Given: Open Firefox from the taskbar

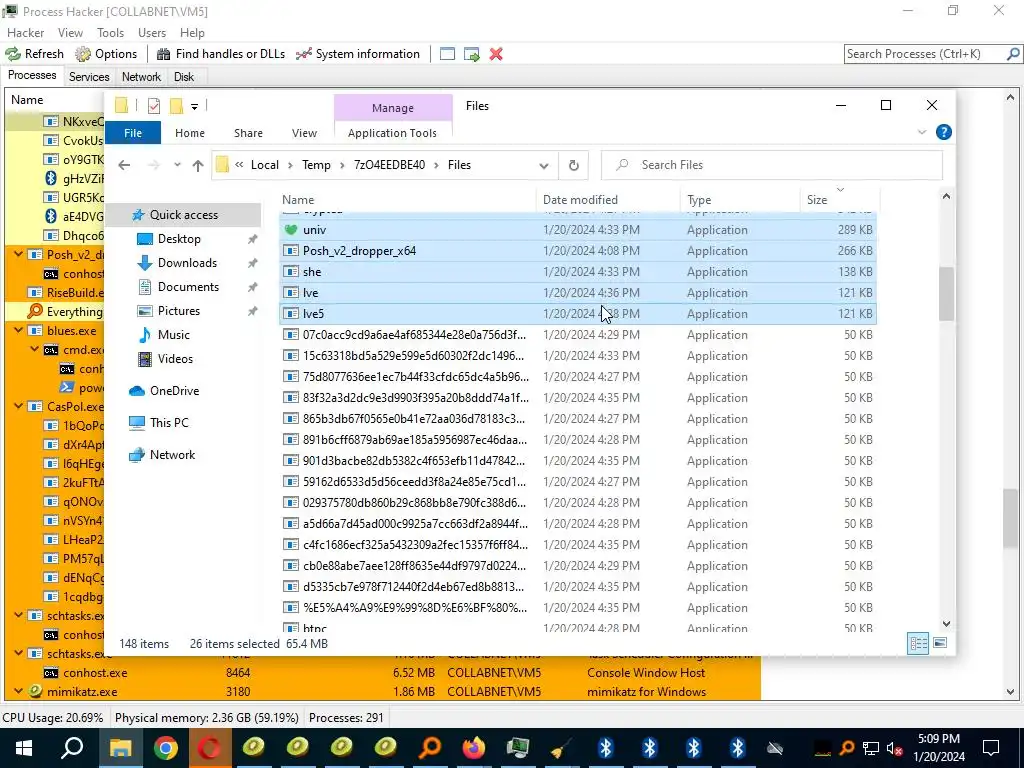Looking at the screenshot, I should (x=473, y=748).
